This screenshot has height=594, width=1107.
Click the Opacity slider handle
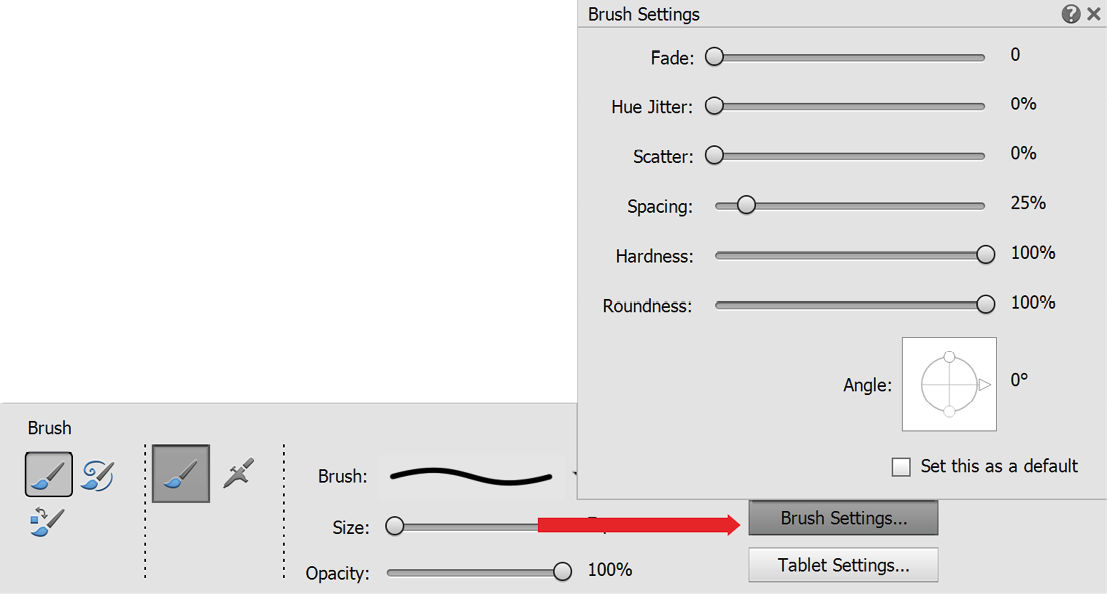(562, 571)
